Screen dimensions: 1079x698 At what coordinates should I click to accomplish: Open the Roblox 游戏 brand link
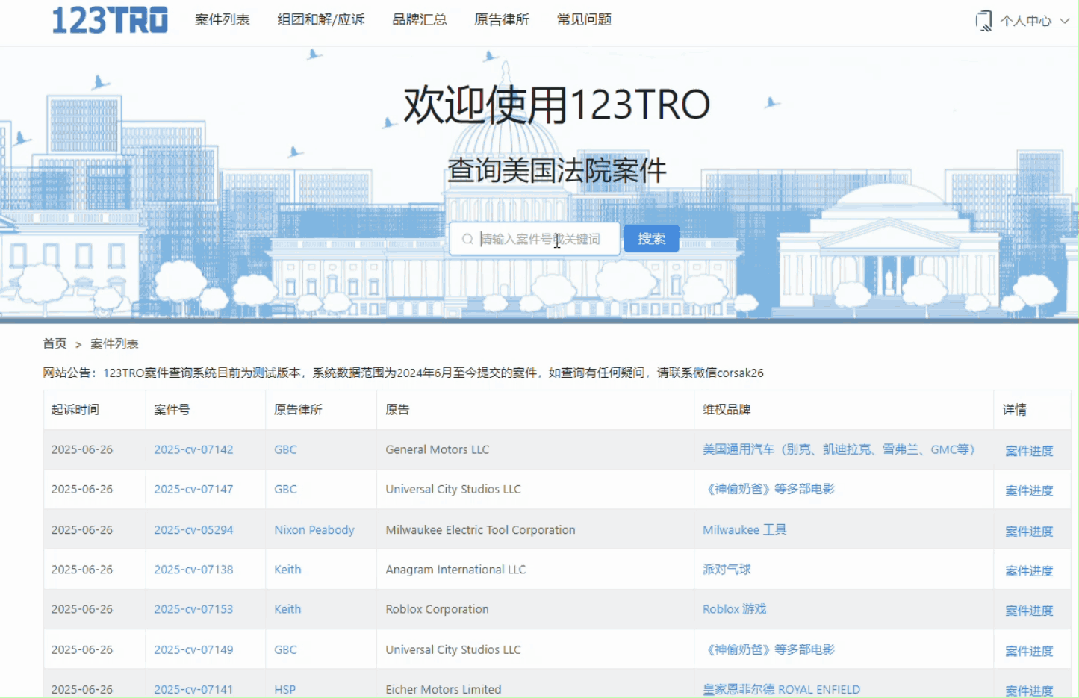click(734, 610)
